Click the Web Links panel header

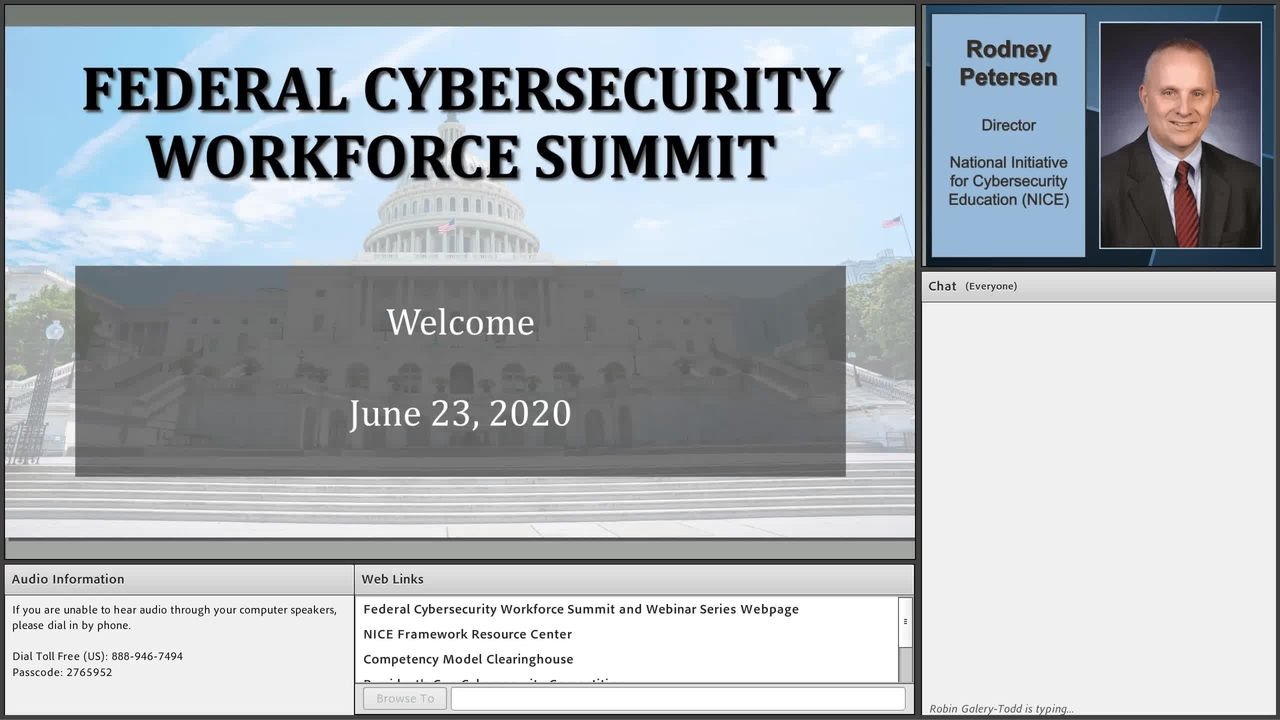[634, 579]
